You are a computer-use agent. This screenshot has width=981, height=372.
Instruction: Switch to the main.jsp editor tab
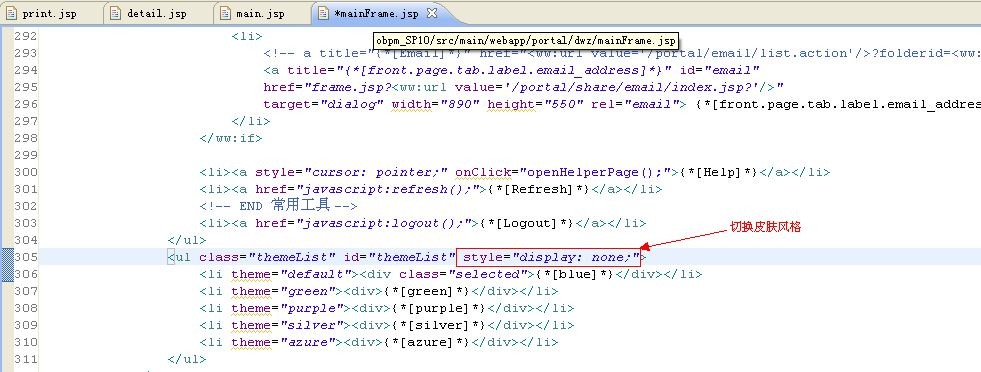click(260, 13)
